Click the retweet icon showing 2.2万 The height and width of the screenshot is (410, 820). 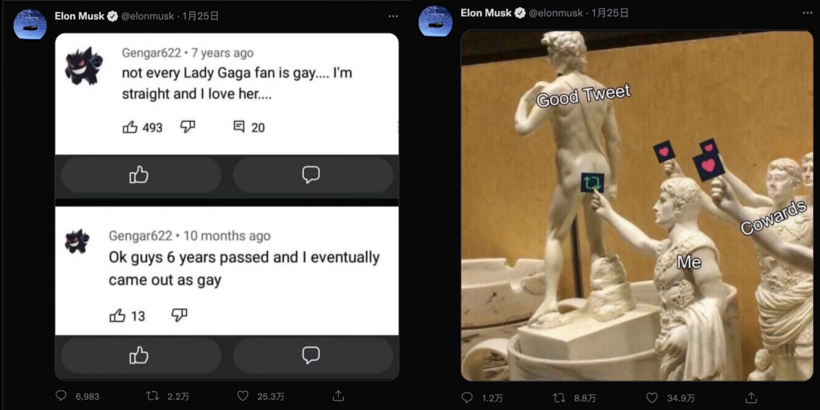[152, 397]
